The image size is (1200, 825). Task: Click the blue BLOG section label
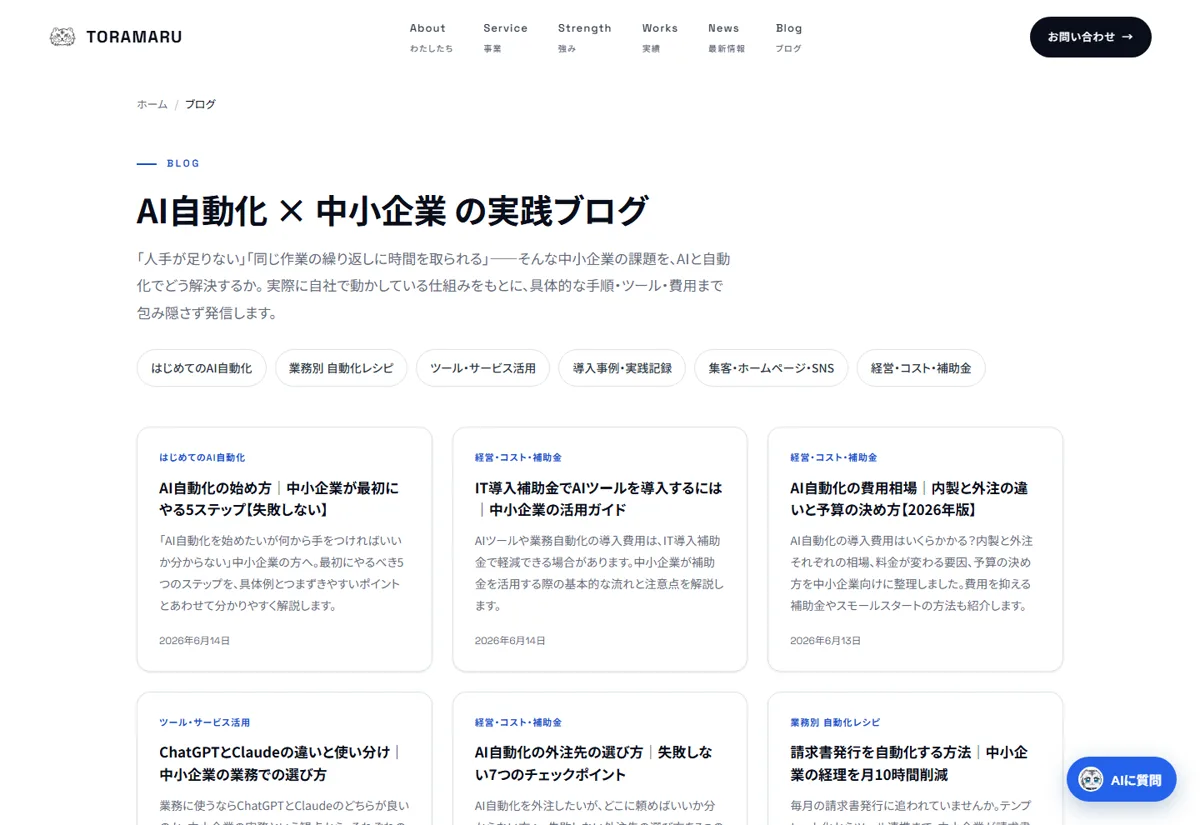[183, 163]
